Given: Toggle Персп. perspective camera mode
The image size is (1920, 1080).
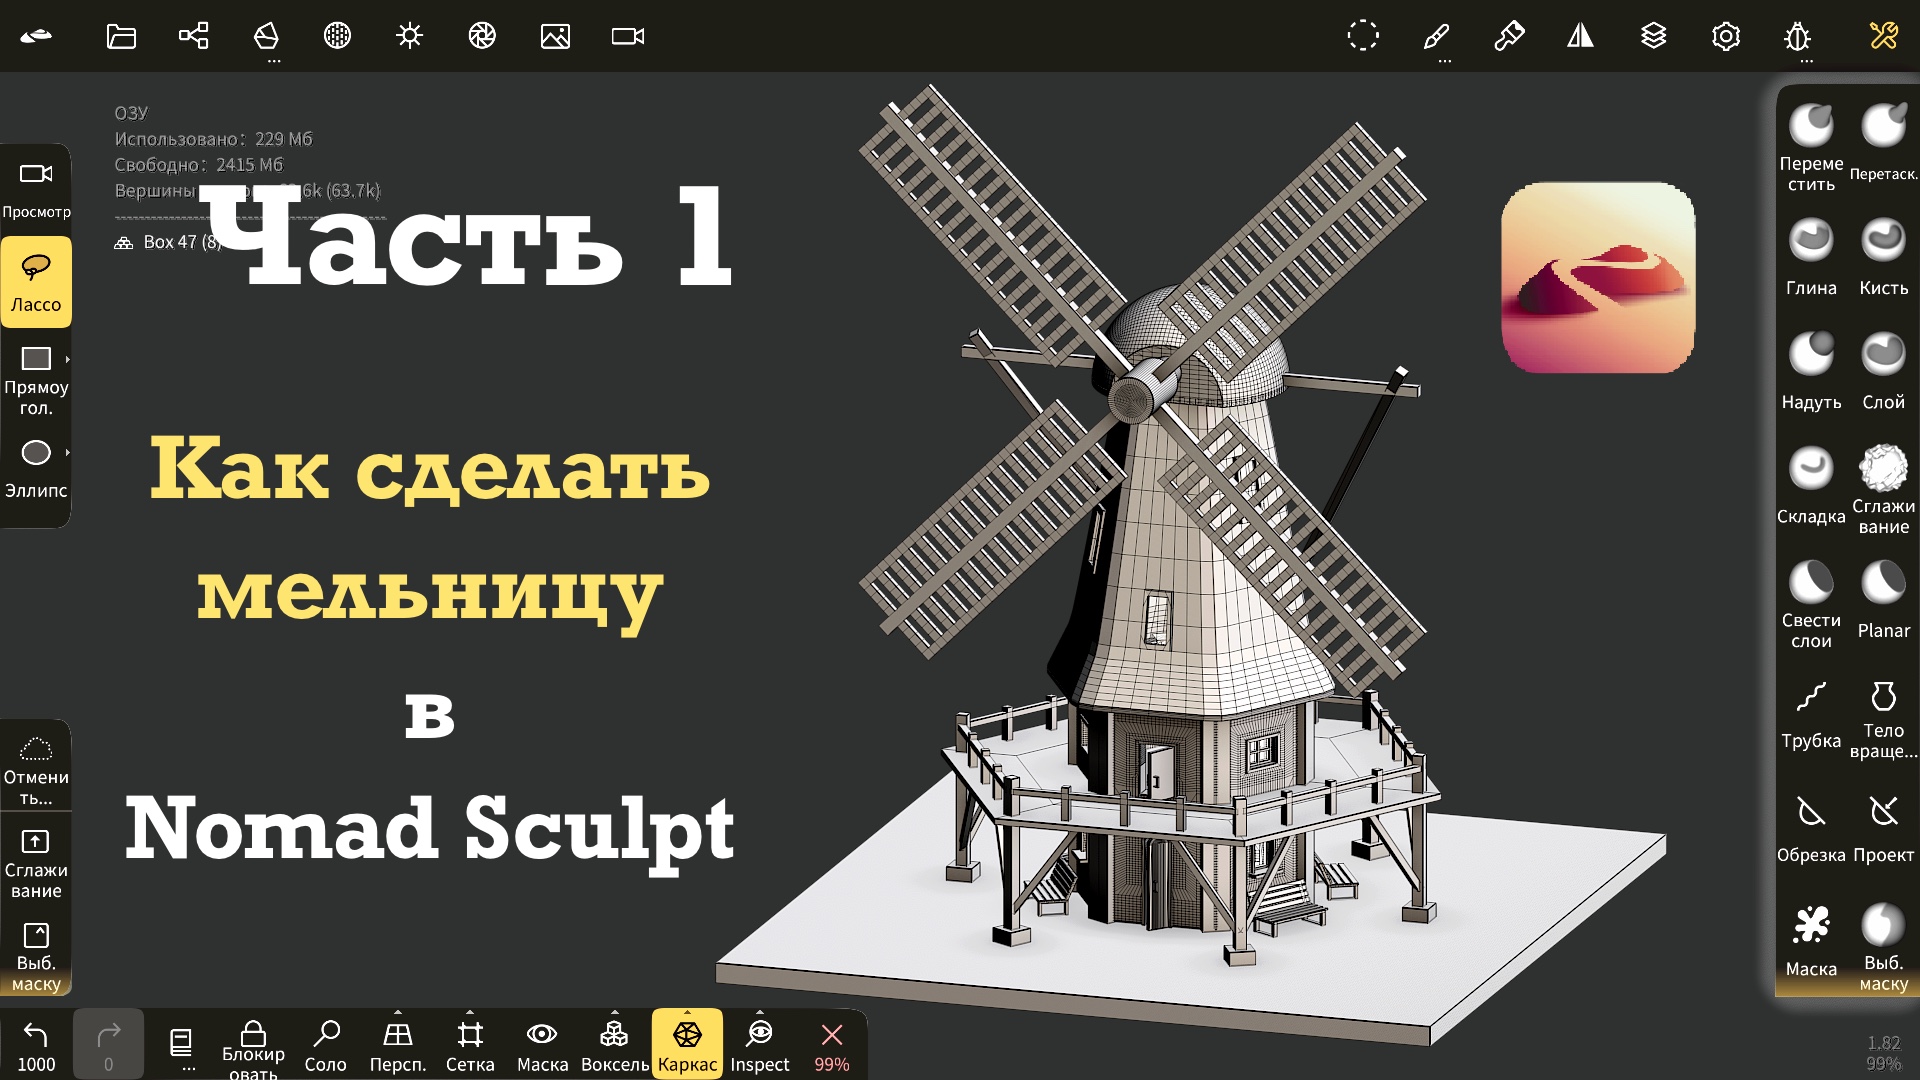Looking at the screenshot, I should [x=398, y=1044].
